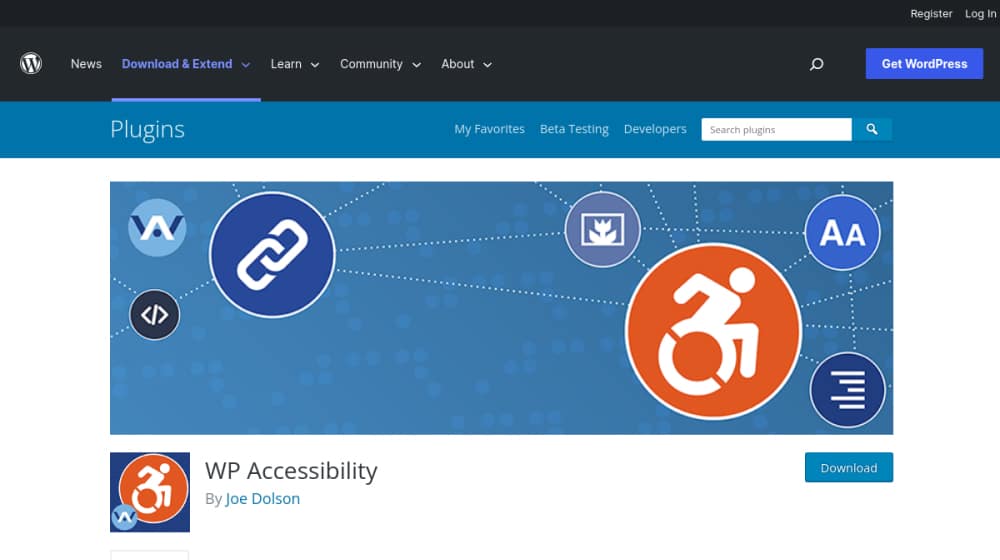Open the About menu

tap(457, 64)
